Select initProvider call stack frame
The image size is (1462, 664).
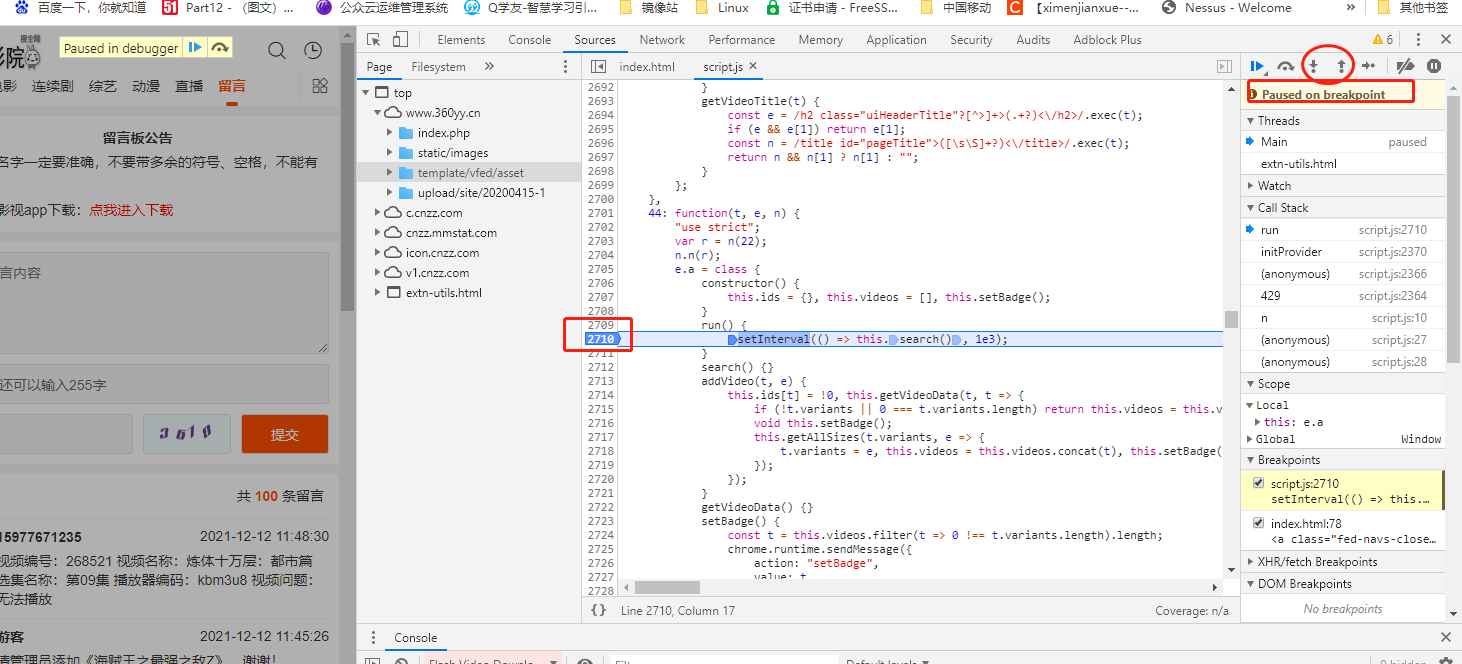pyautogui.click(x=1343, y=252)
